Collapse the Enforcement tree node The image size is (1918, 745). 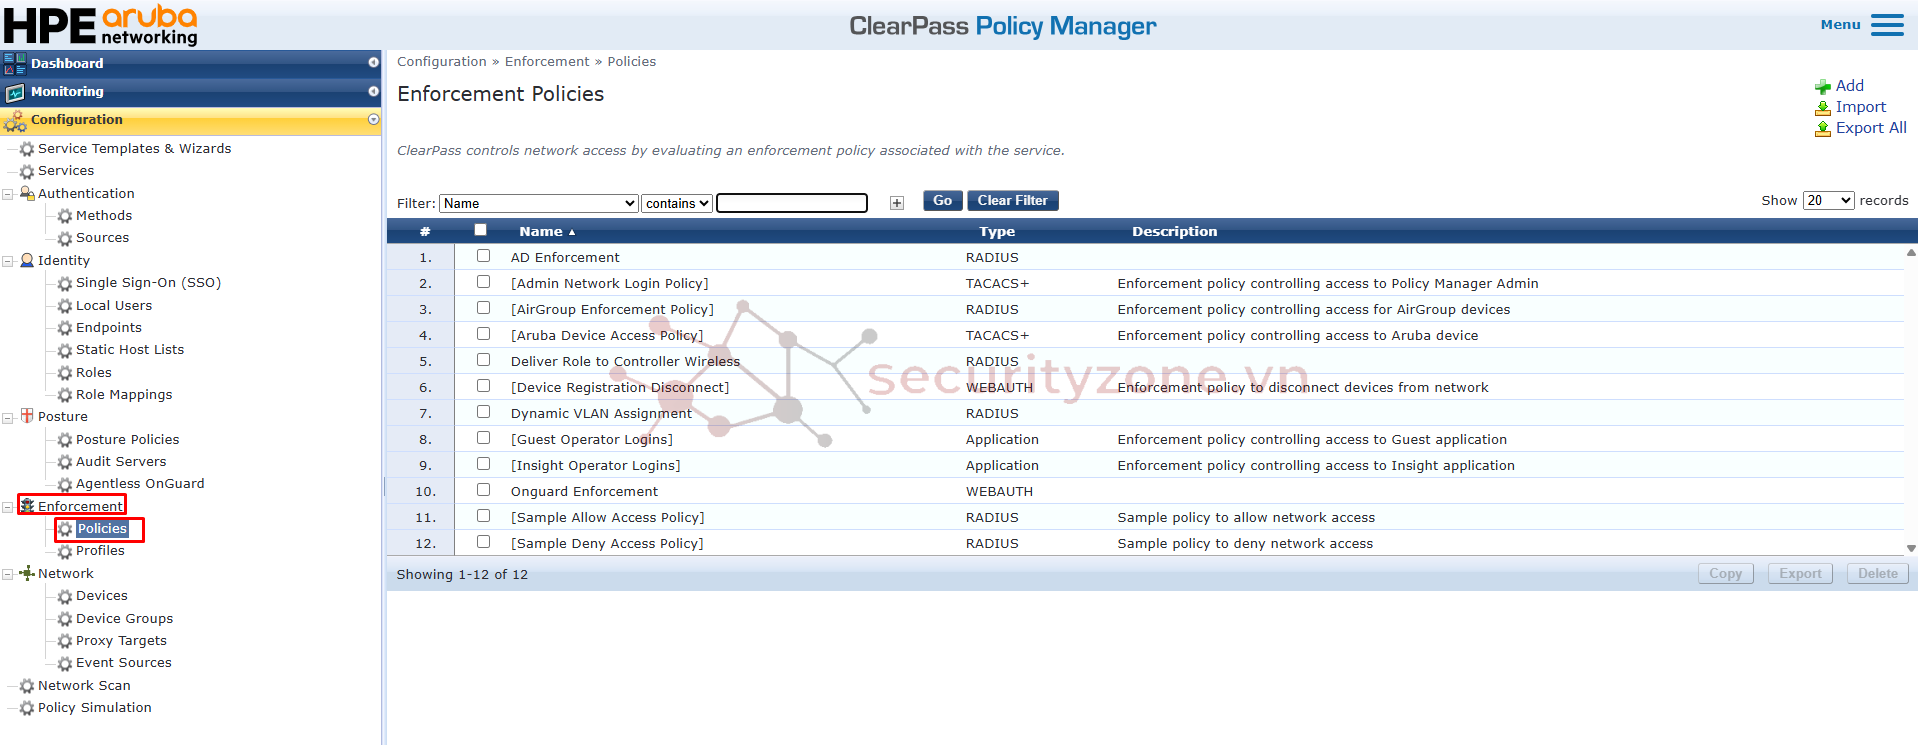8,507
